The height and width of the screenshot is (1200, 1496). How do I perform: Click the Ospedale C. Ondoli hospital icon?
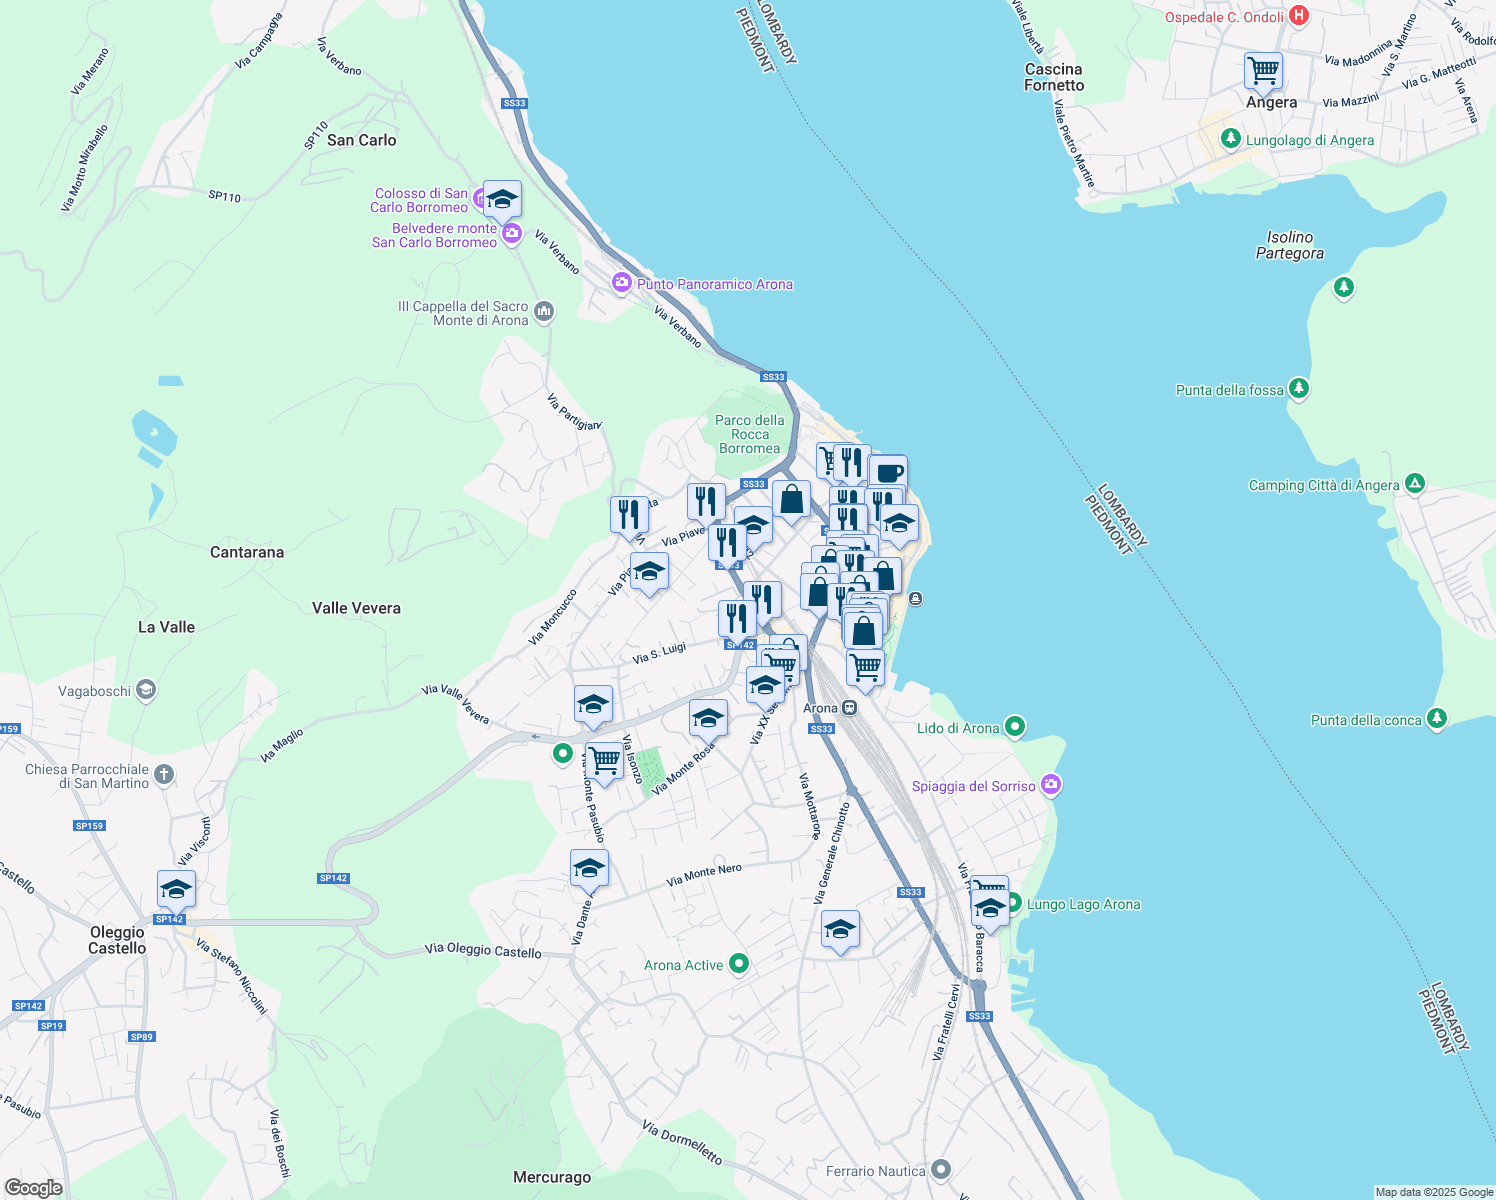[x=1299, y=15]
